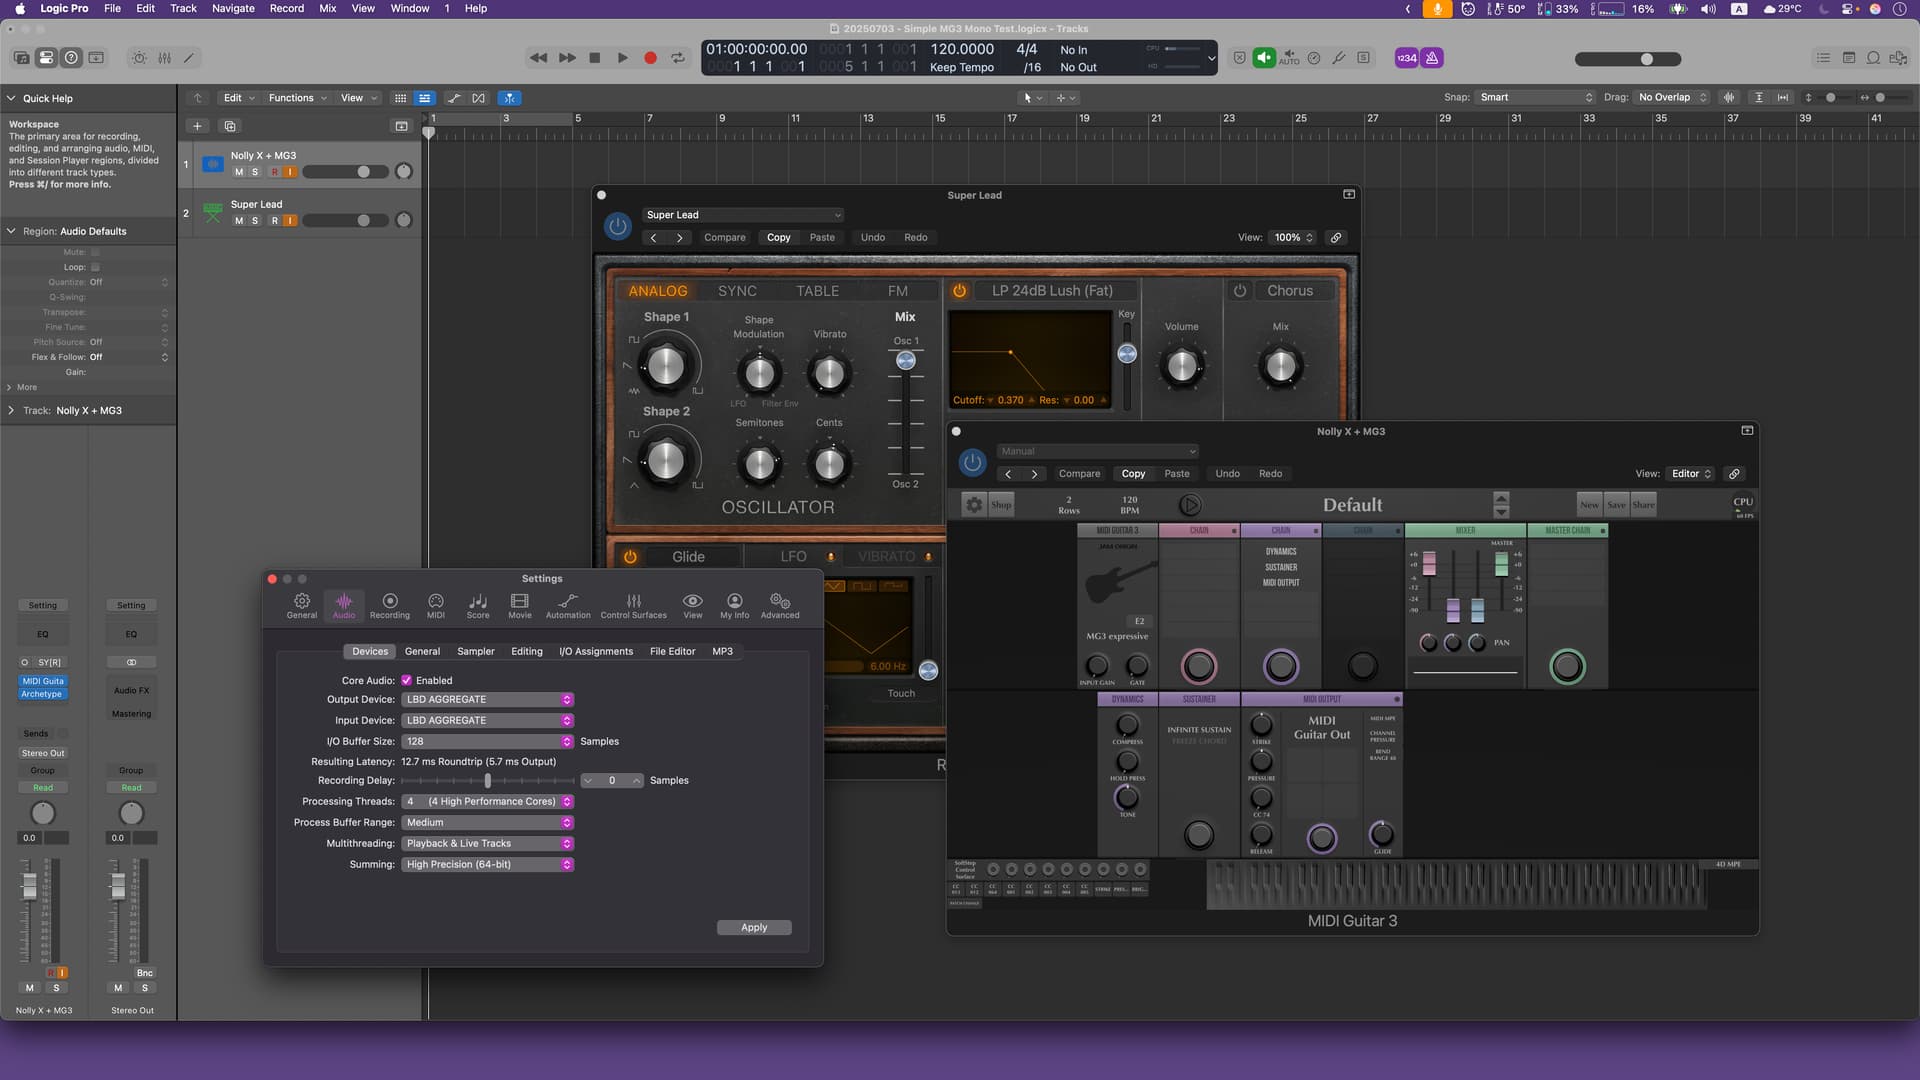
Task: Open Smart Controls icon in control bar
Action: tap(139, 58)
